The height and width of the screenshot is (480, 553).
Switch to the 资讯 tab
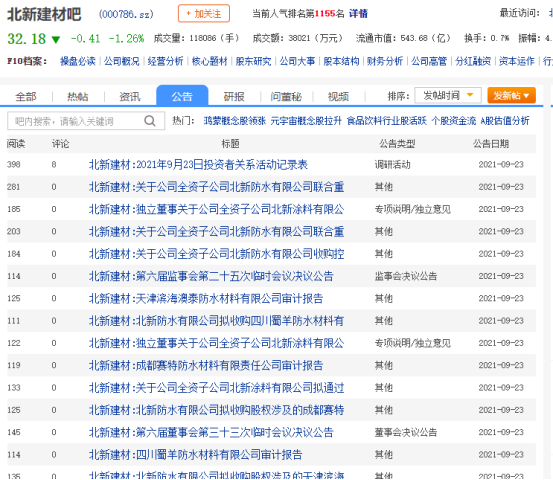[x=130, y=96]
